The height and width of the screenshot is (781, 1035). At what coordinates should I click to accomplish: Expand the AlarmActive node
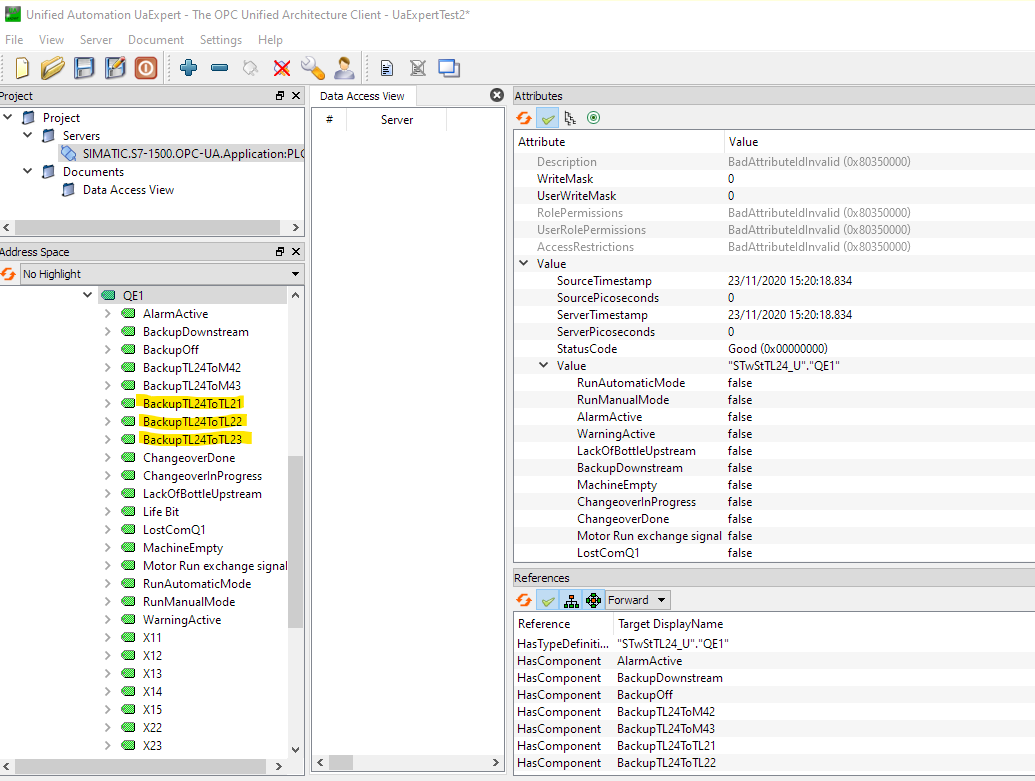(x=108, y=314)
